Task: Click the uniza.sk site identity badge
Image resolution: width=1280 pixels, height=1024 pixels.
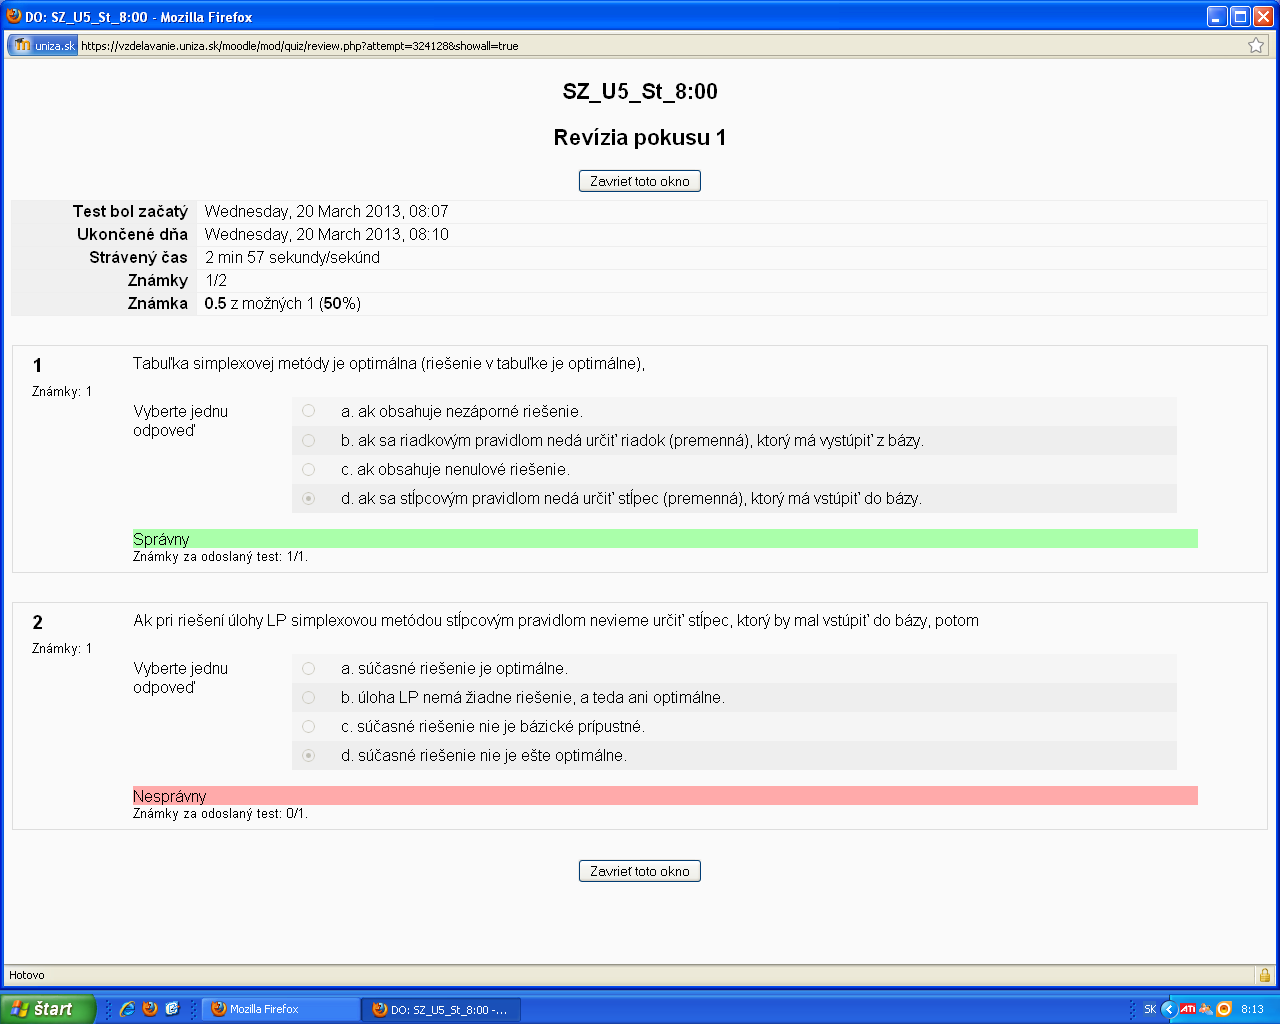Action: (x=43, y=45)
